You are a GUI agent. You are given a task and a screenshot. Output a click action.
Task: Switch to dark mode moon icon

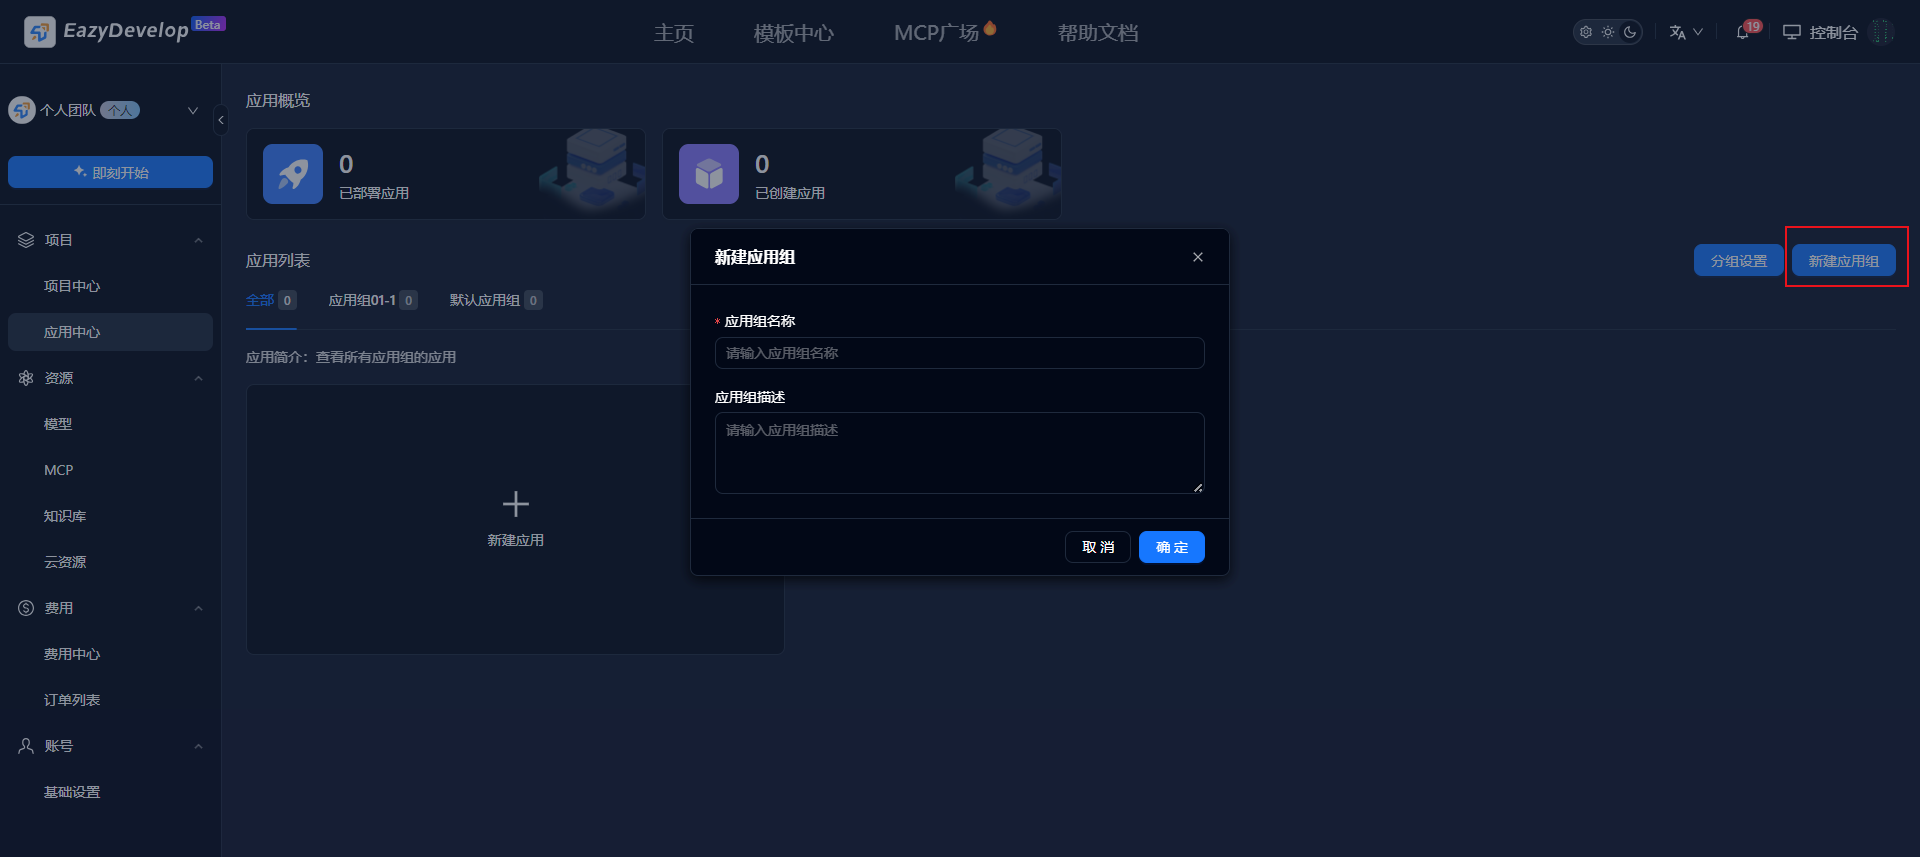[x=1630, y=32]
